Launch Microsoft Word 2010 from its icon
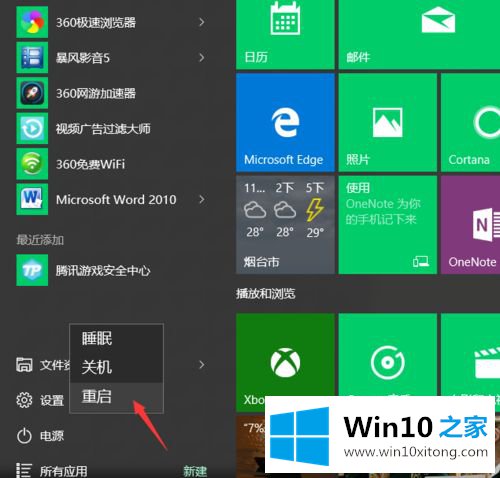 [x=32, y=199]
